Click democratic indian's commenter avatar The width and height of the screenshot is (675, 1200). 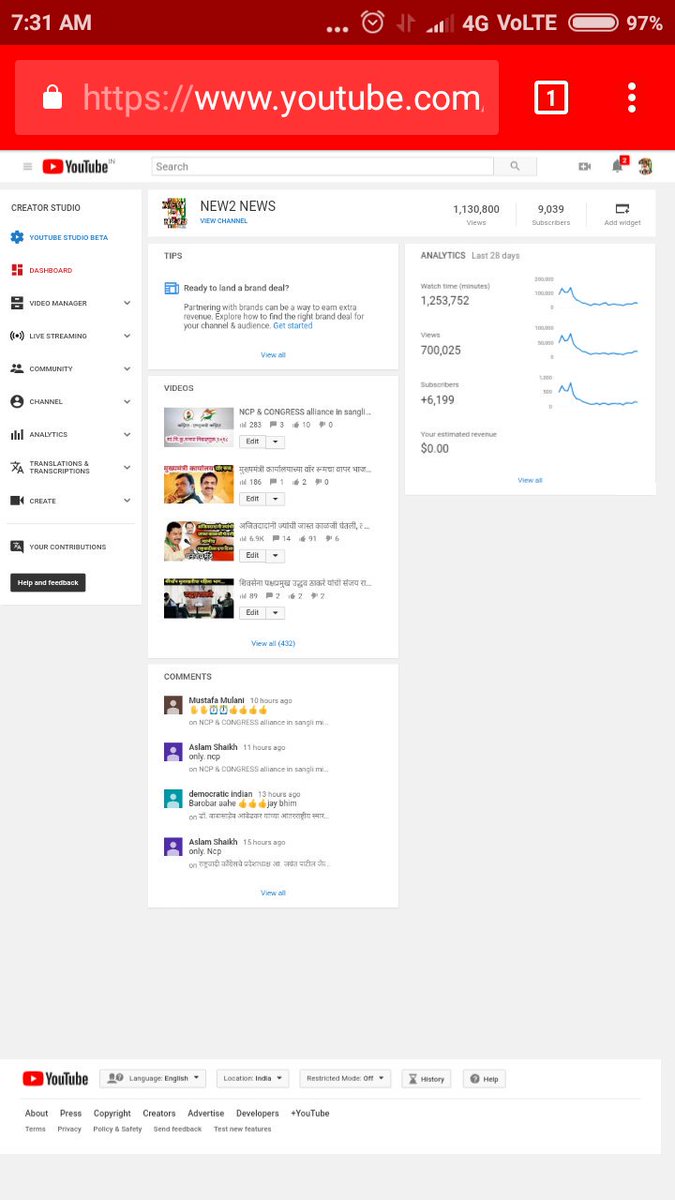(x=173, y=798)
